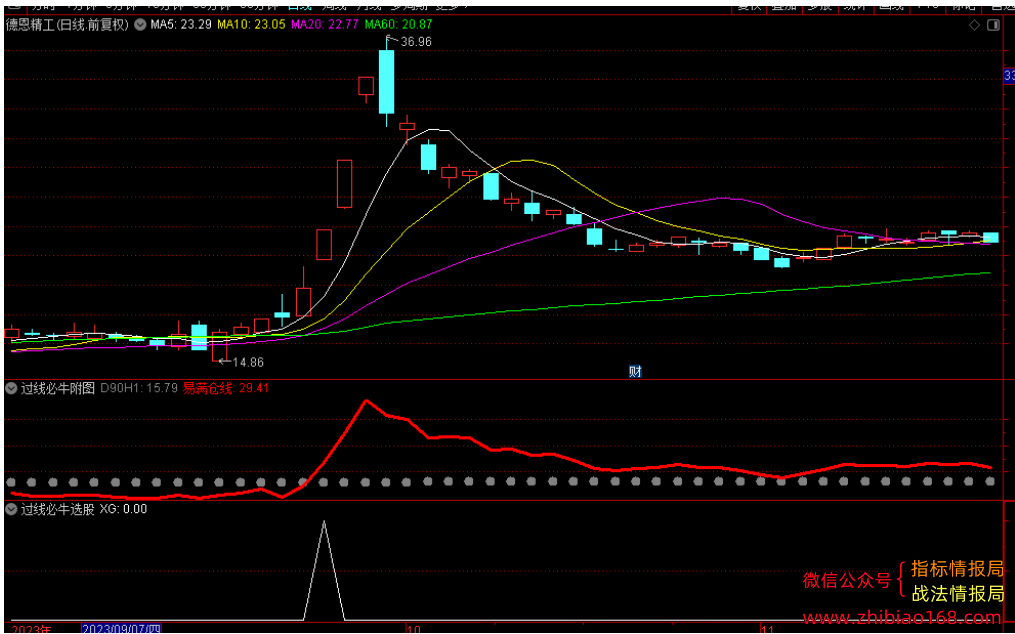Click the 14.86 low price label
The width and height of the screenshot is (1015, 634).
pos(248,363)
